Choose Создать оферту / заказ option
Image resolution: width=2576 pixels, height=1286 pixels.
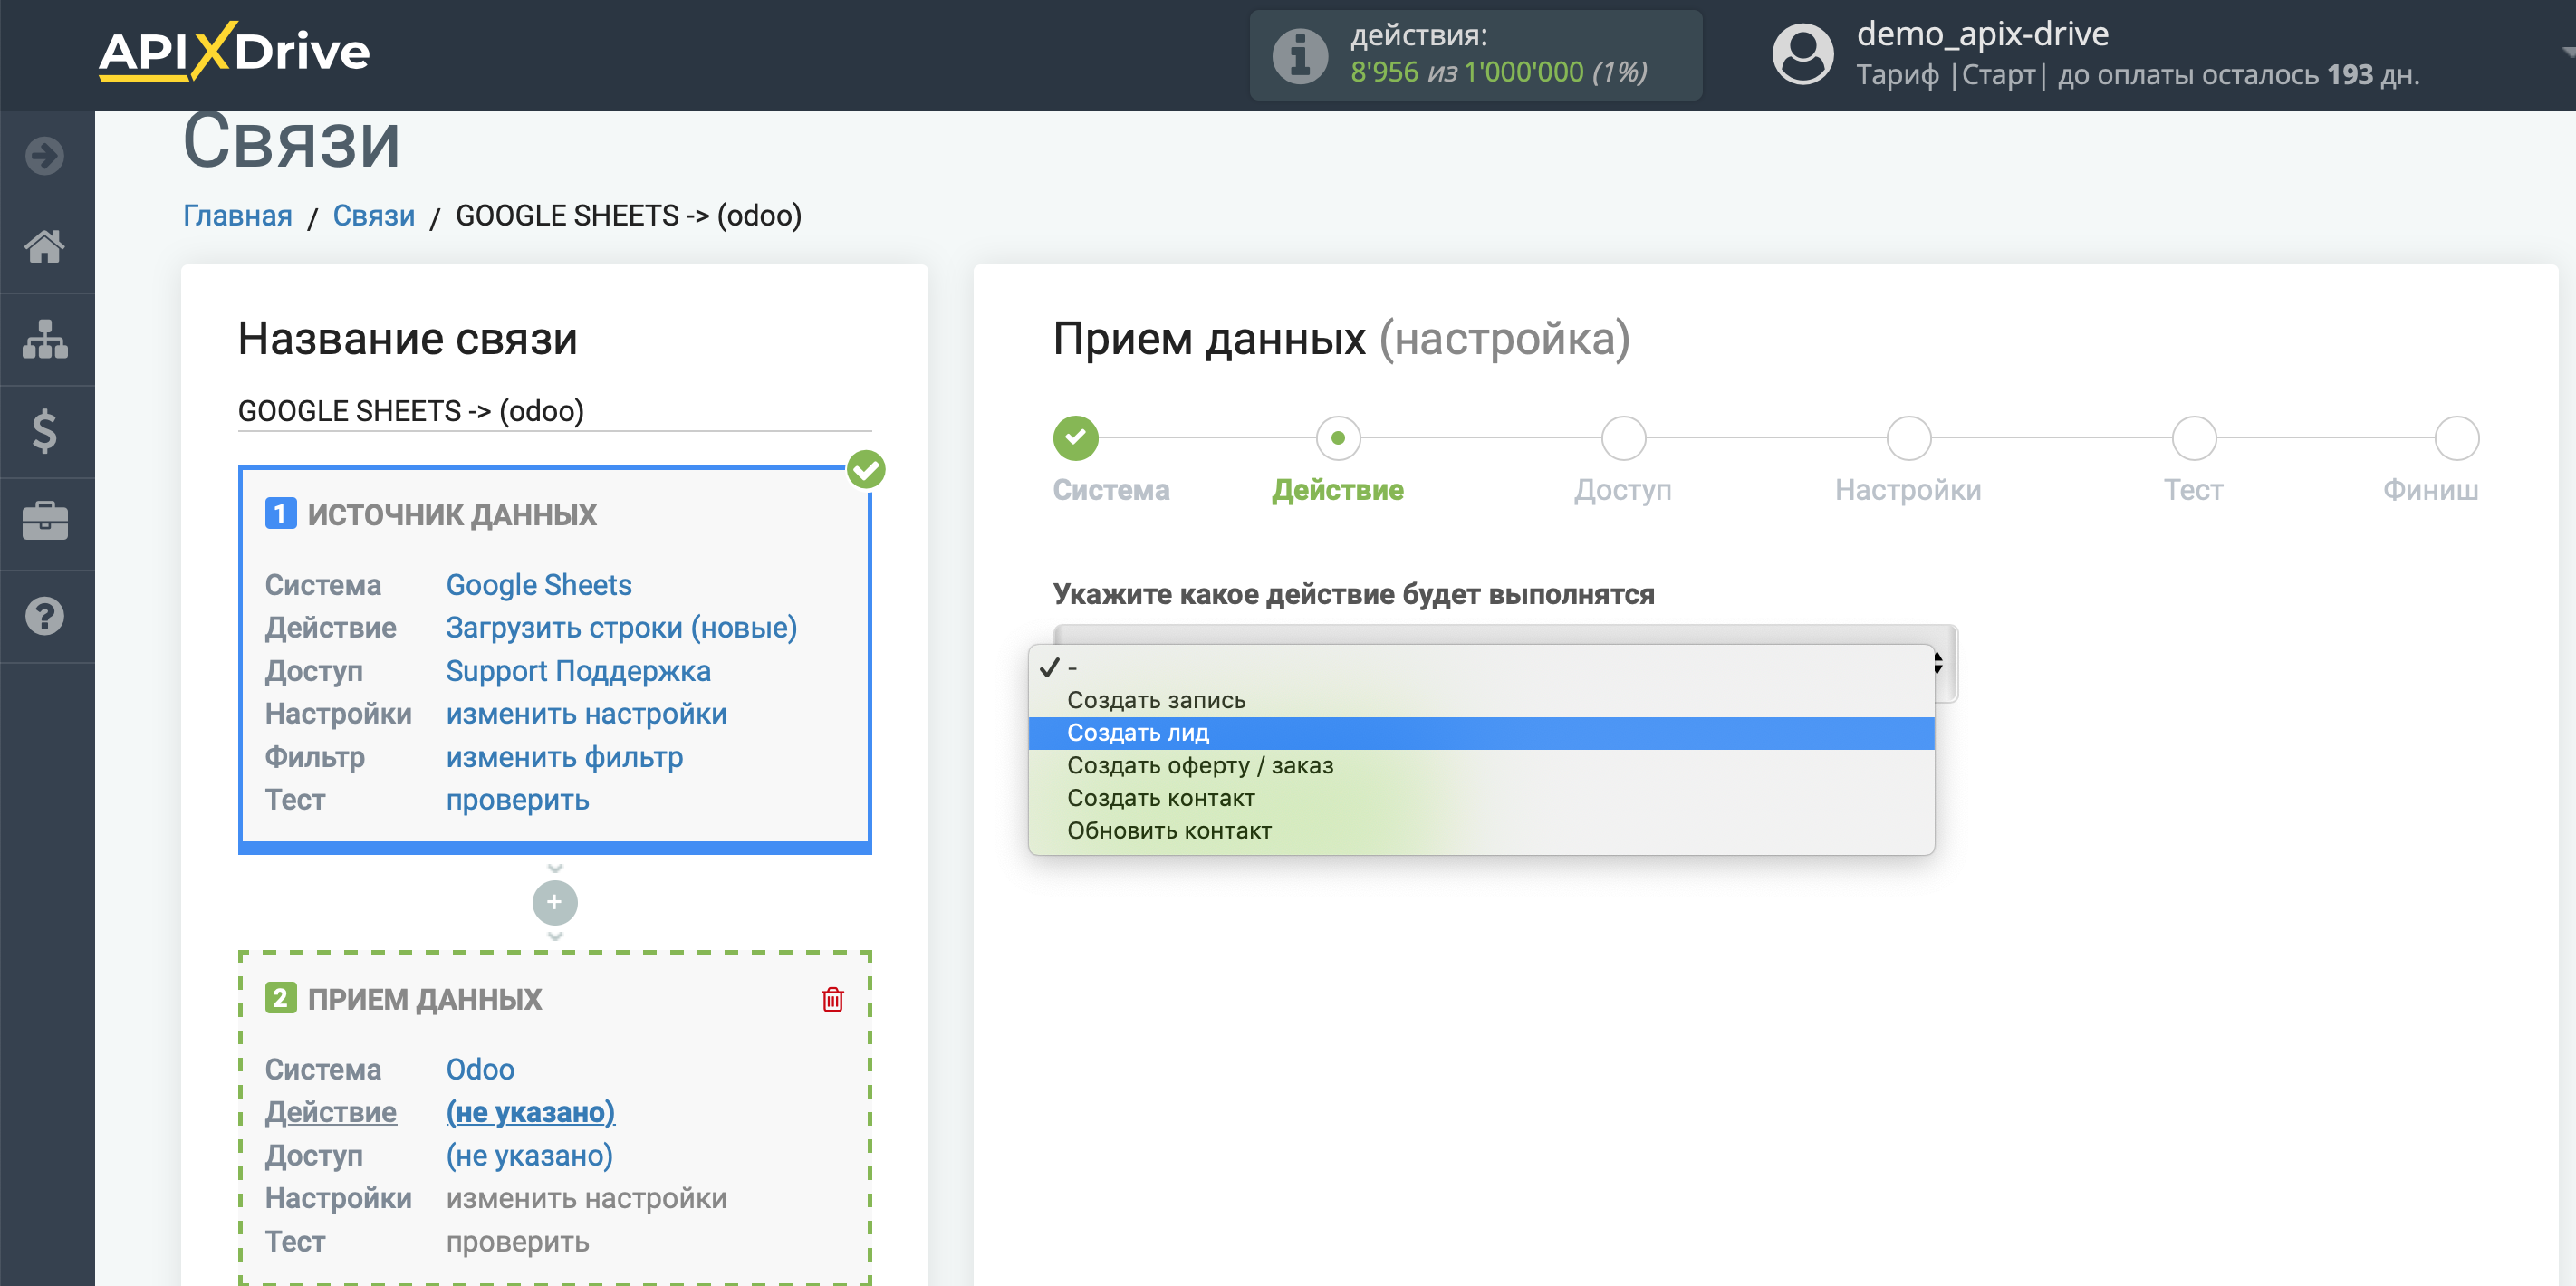coord(1481,765)
